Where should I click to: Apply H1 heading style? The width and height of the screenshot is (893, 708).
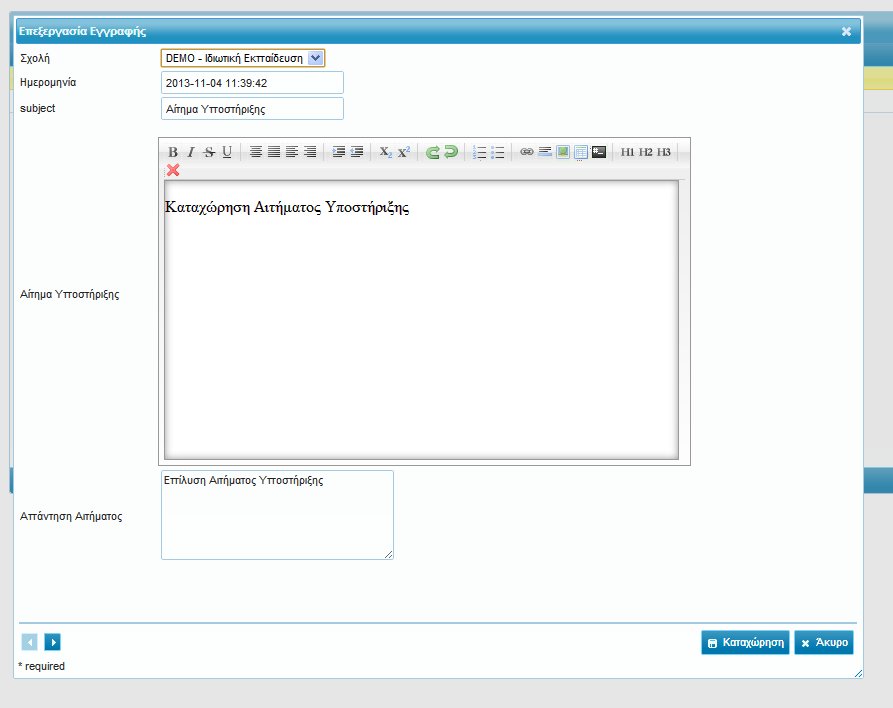628,152
